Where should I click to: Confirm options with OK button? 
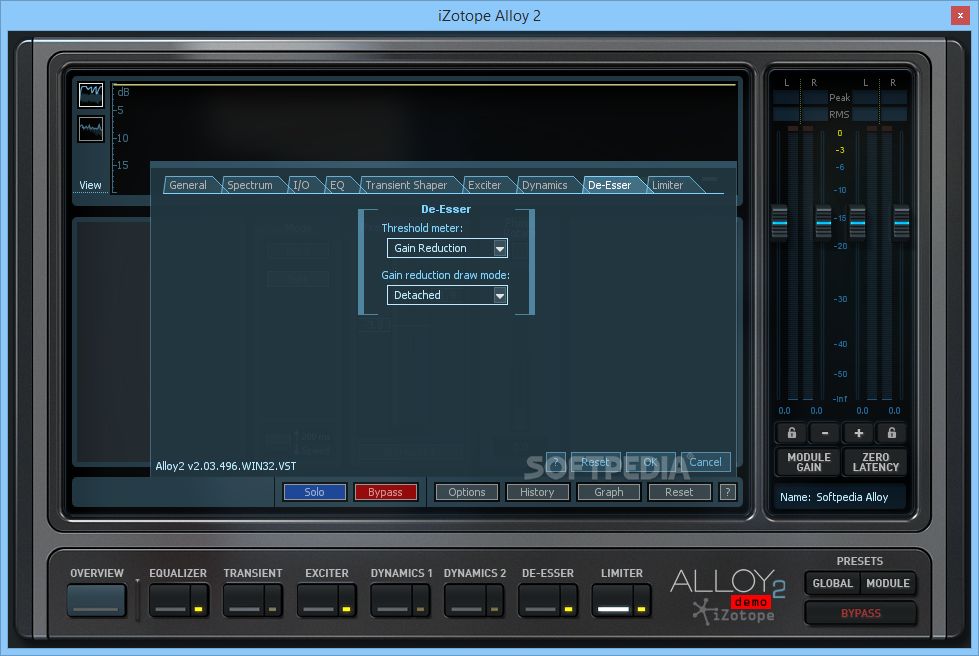tap(650, 462)
